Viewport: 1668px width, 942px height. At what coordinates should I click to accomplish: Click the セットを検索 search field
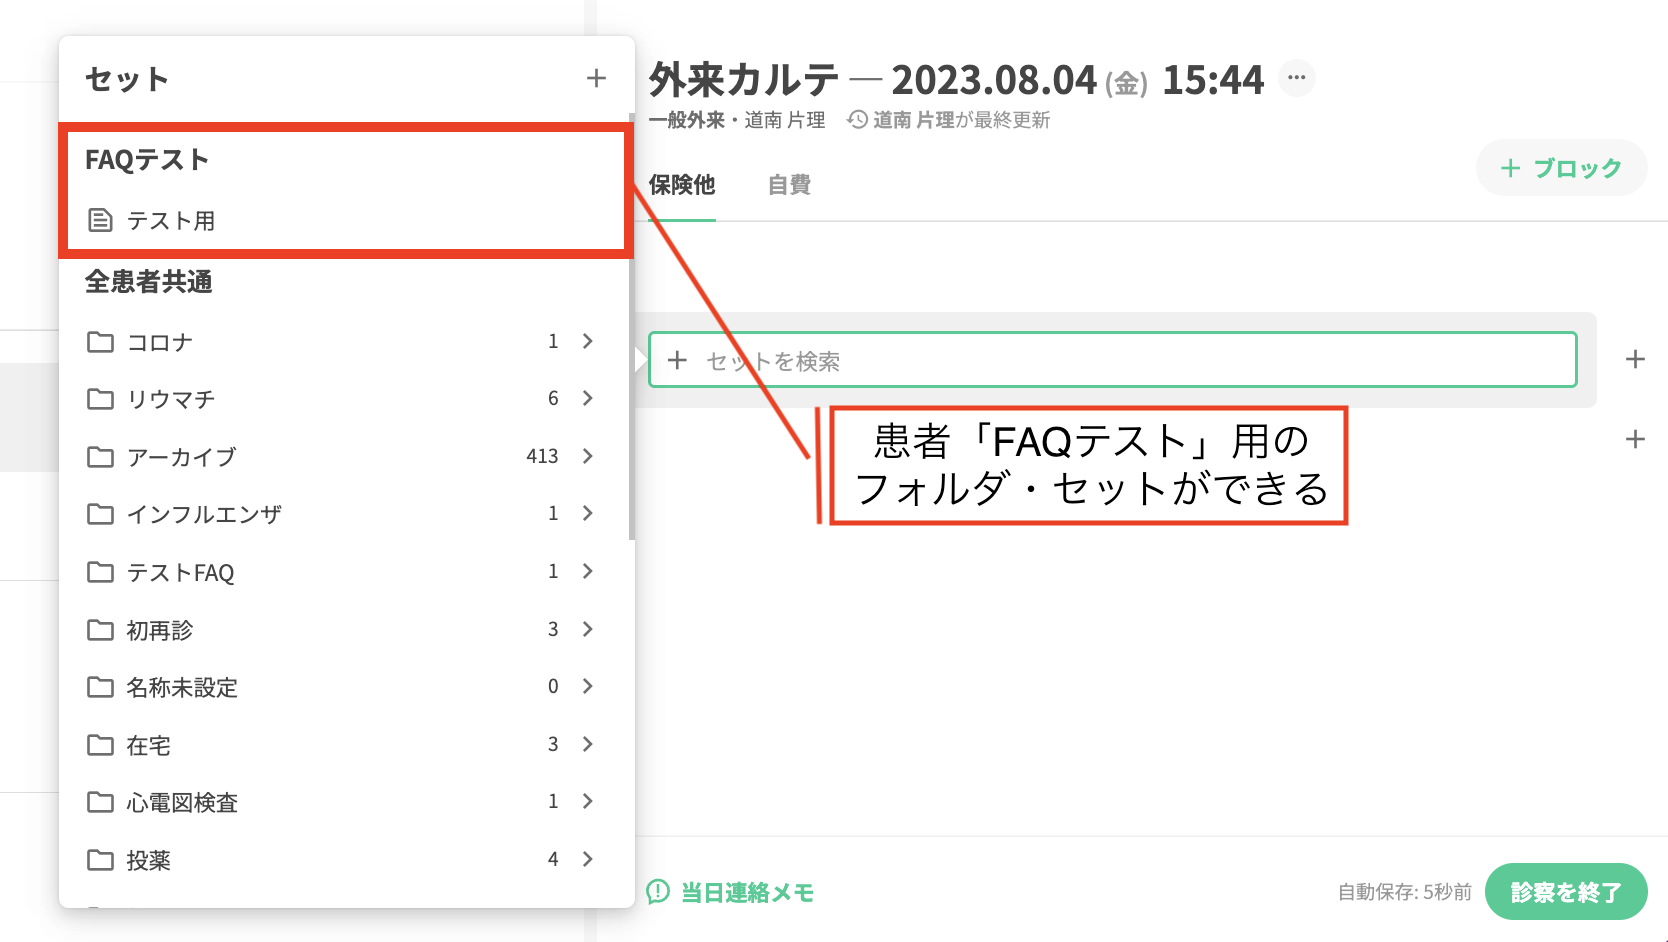pyautogui.click(x=1113, y=360)
